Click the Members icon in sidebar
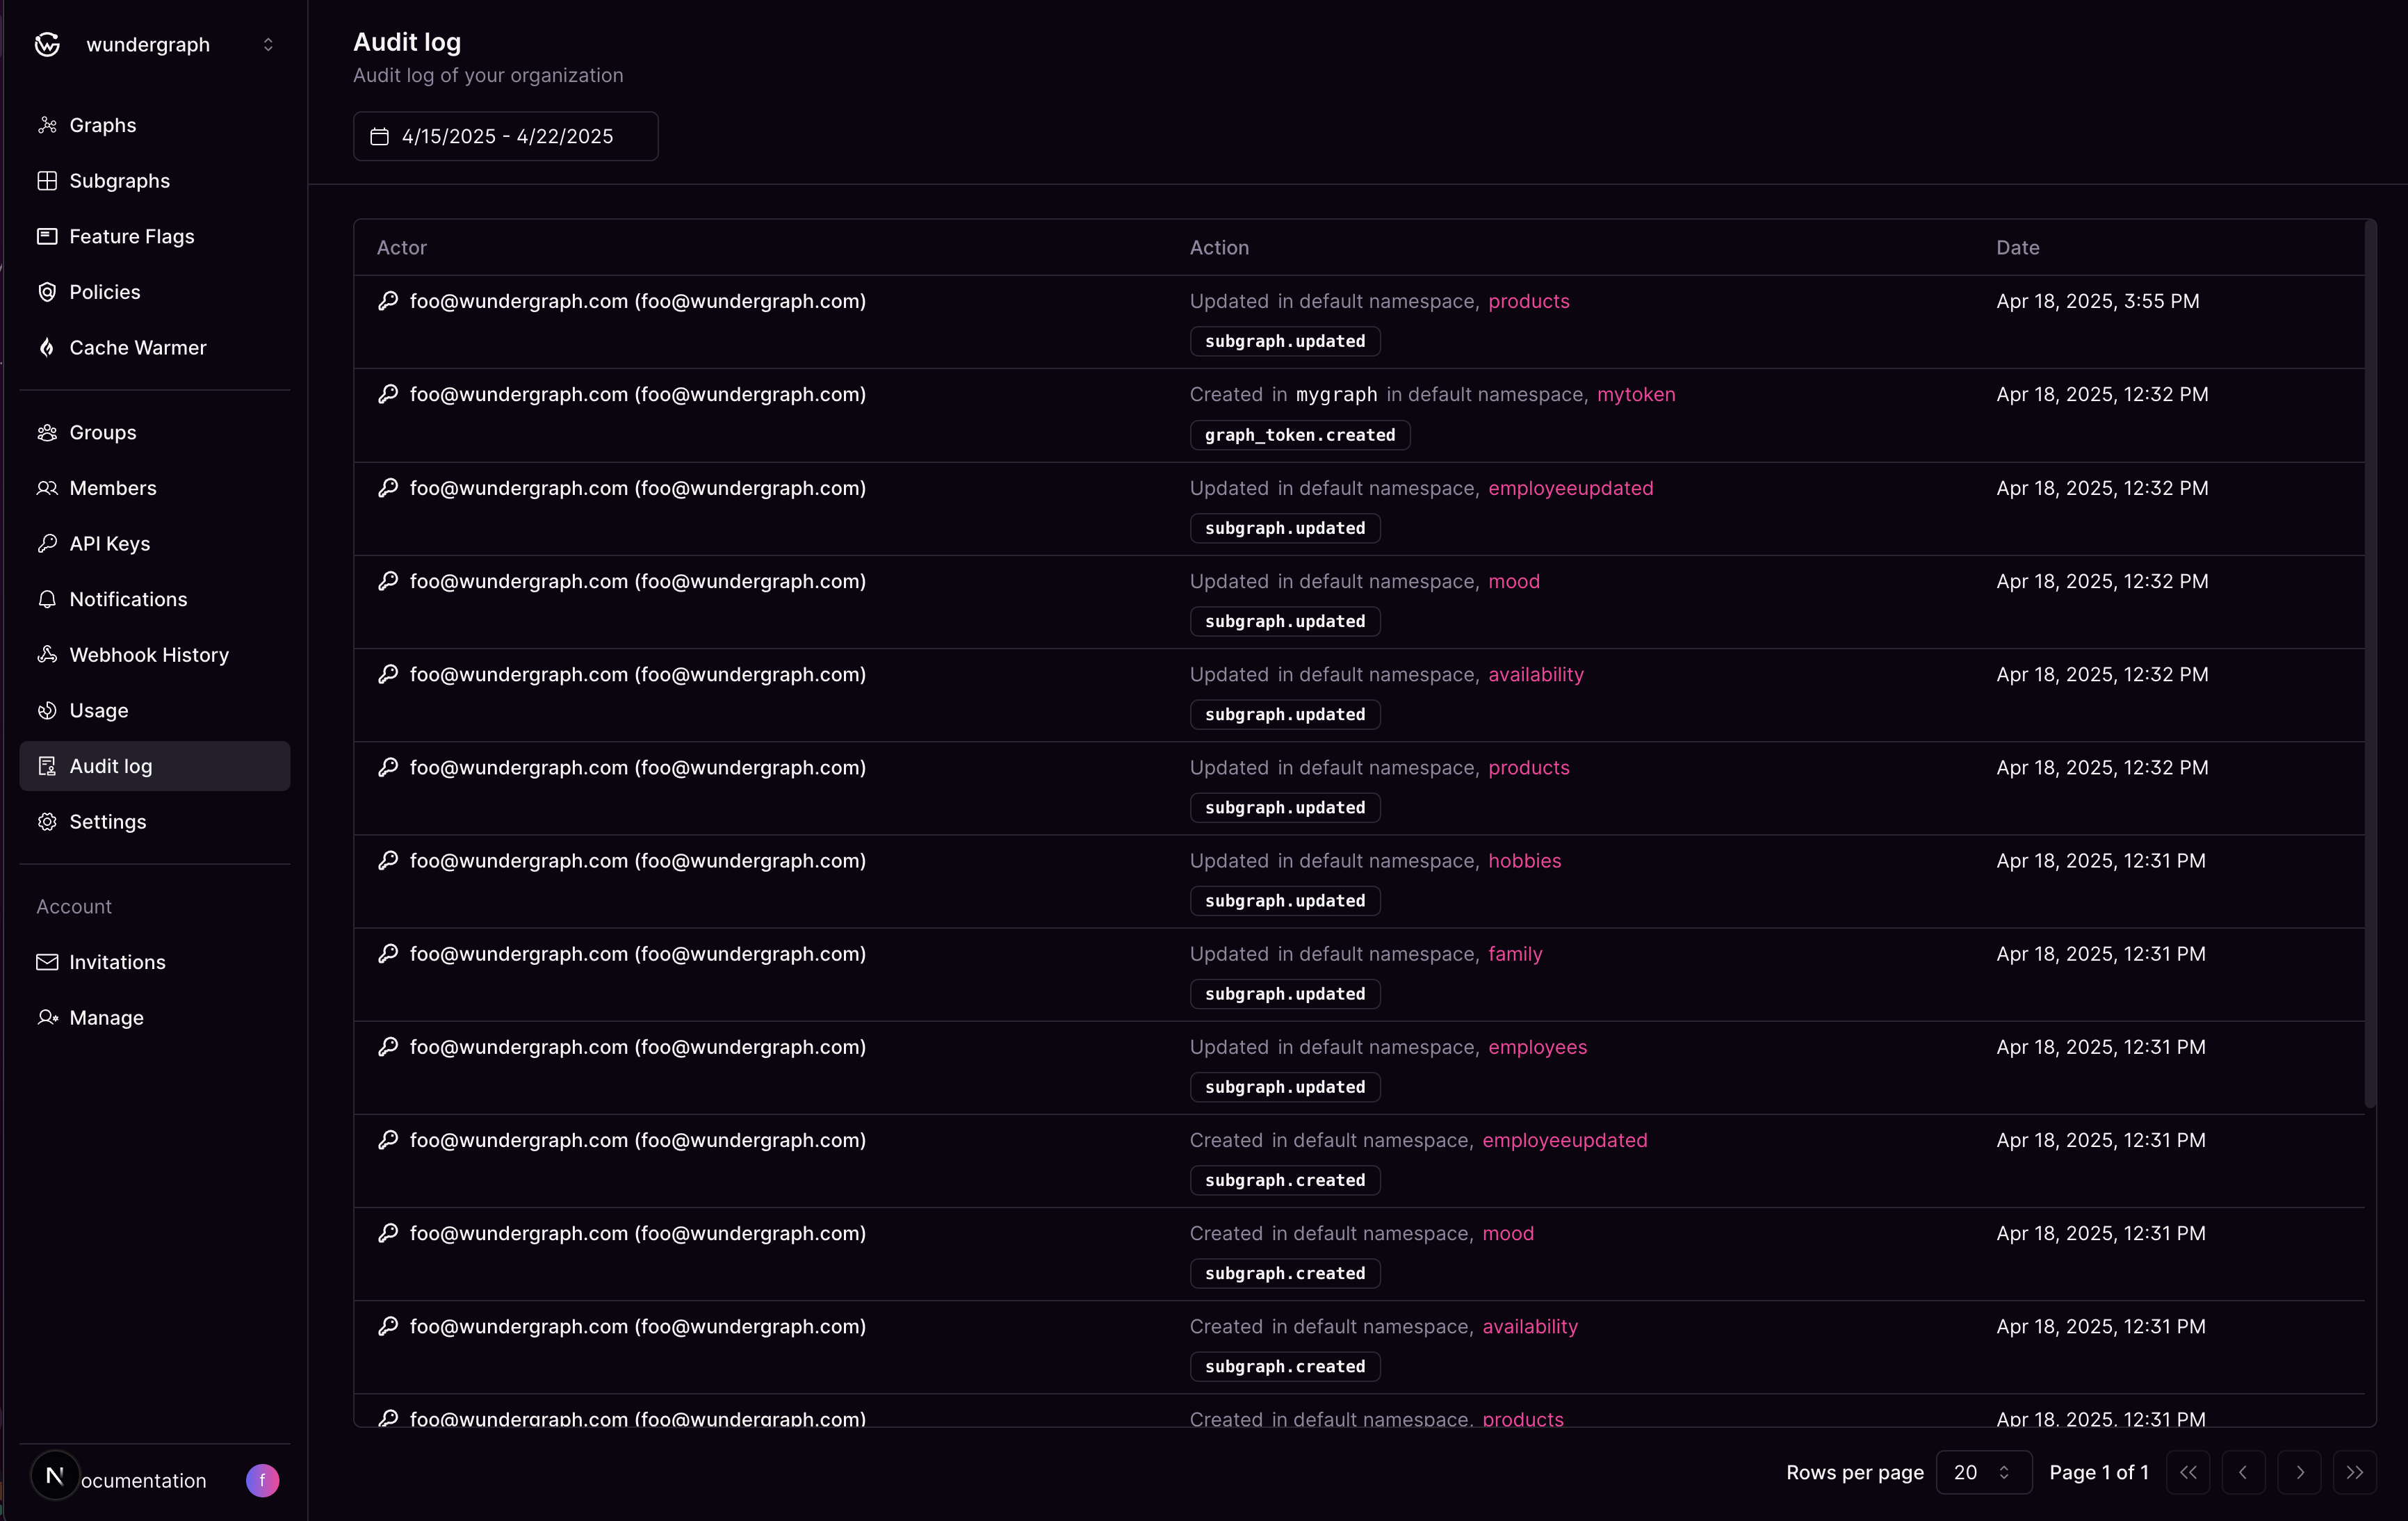The width and height of the screenshot is (2408, 1521). 47,488
